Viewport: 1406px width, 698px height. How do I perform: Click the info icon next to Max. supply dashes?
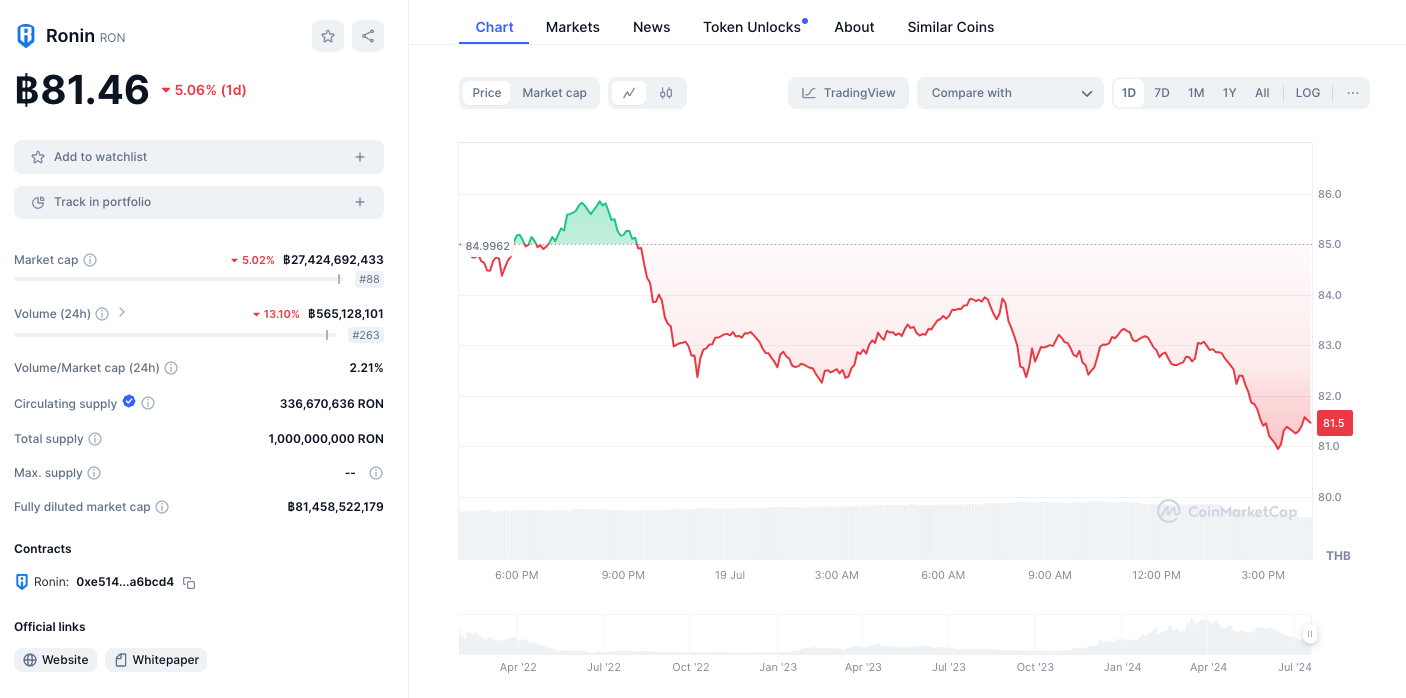[376, 473]
